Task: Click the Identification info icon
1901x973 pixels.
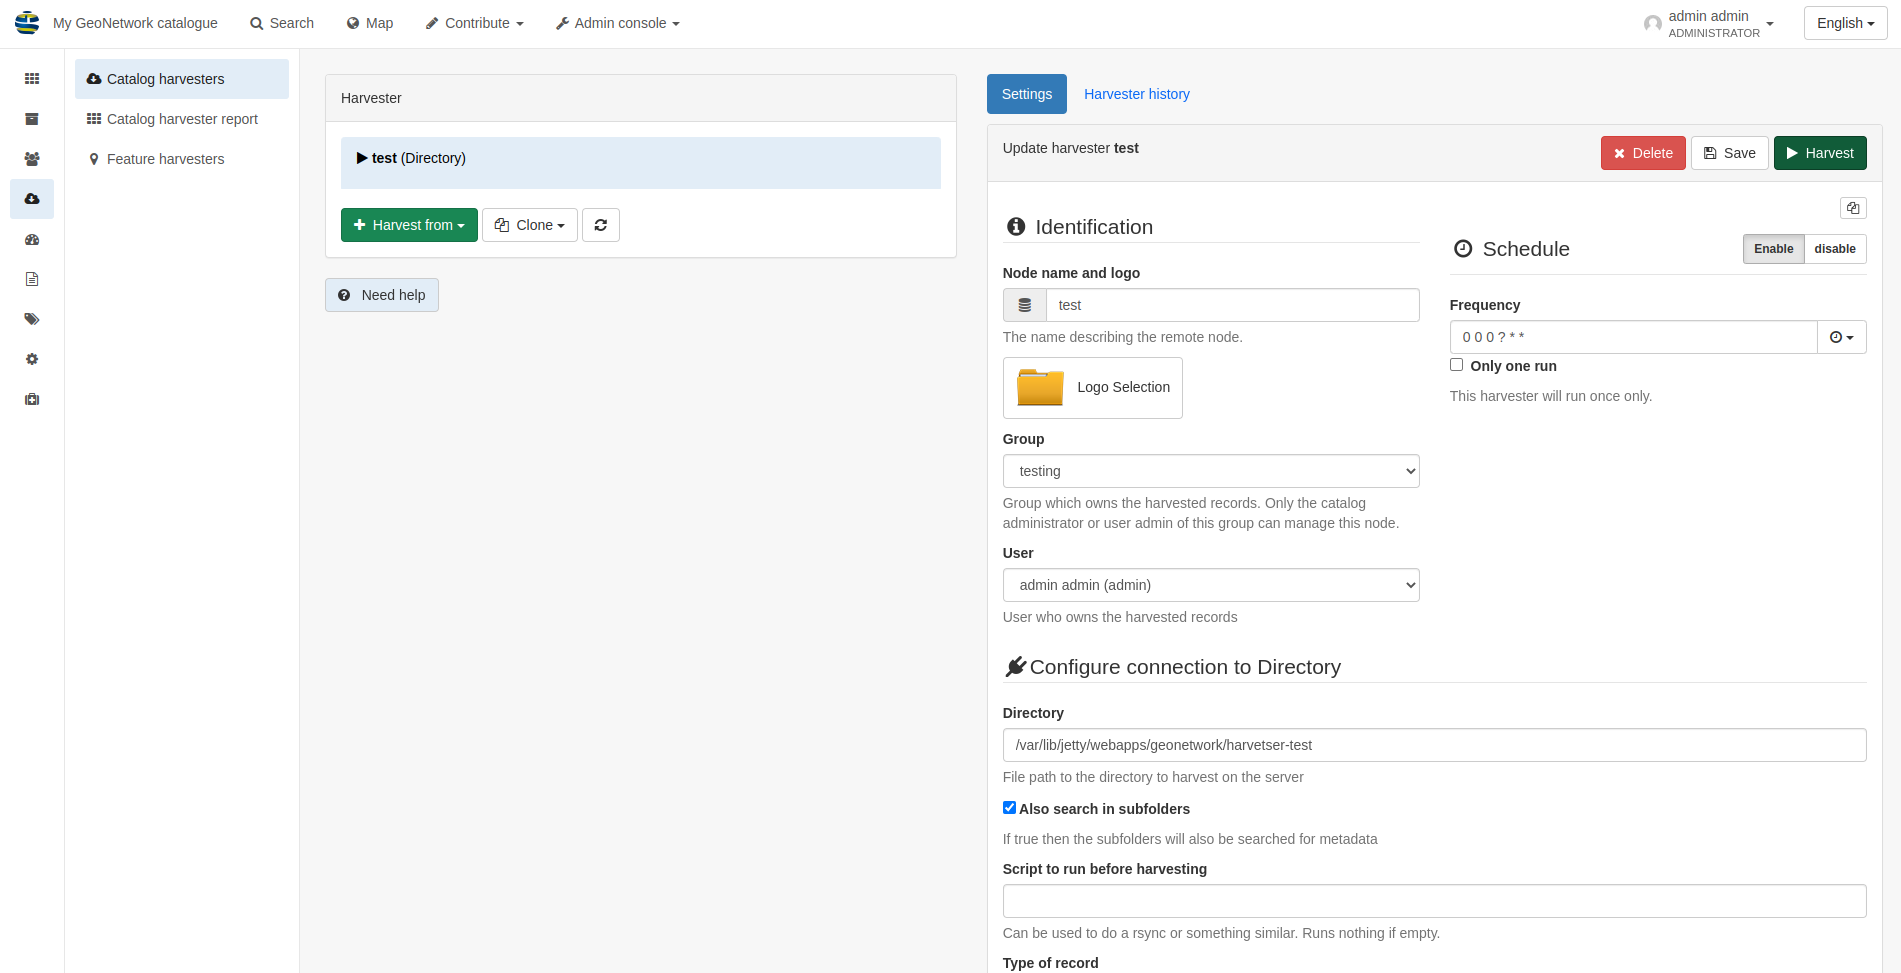Action: point(1016,227)
